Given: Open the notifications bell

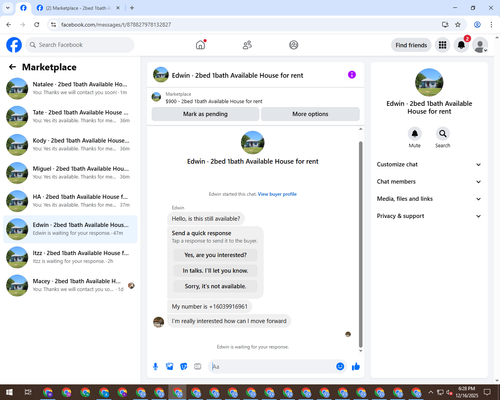Looking at the screenshot, I should [461, 45].
